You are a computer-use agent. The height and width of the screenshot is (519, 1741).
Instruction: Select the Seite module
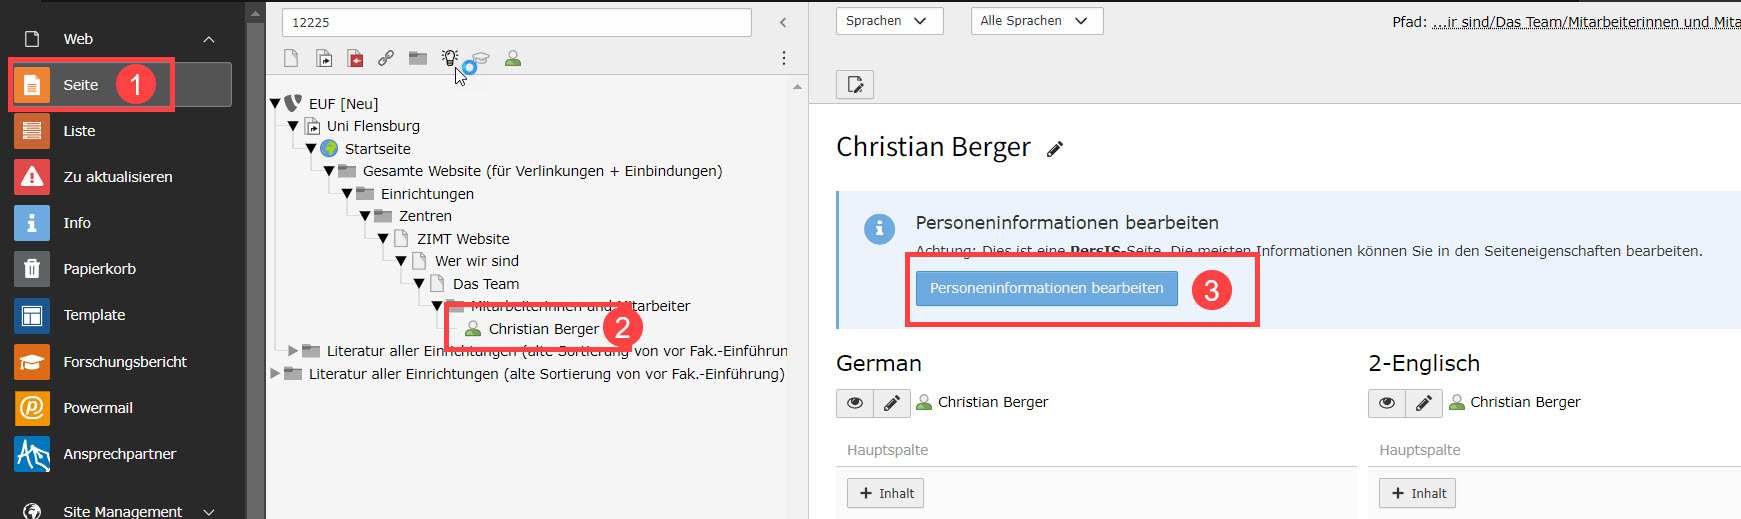(x=81, y=85)
